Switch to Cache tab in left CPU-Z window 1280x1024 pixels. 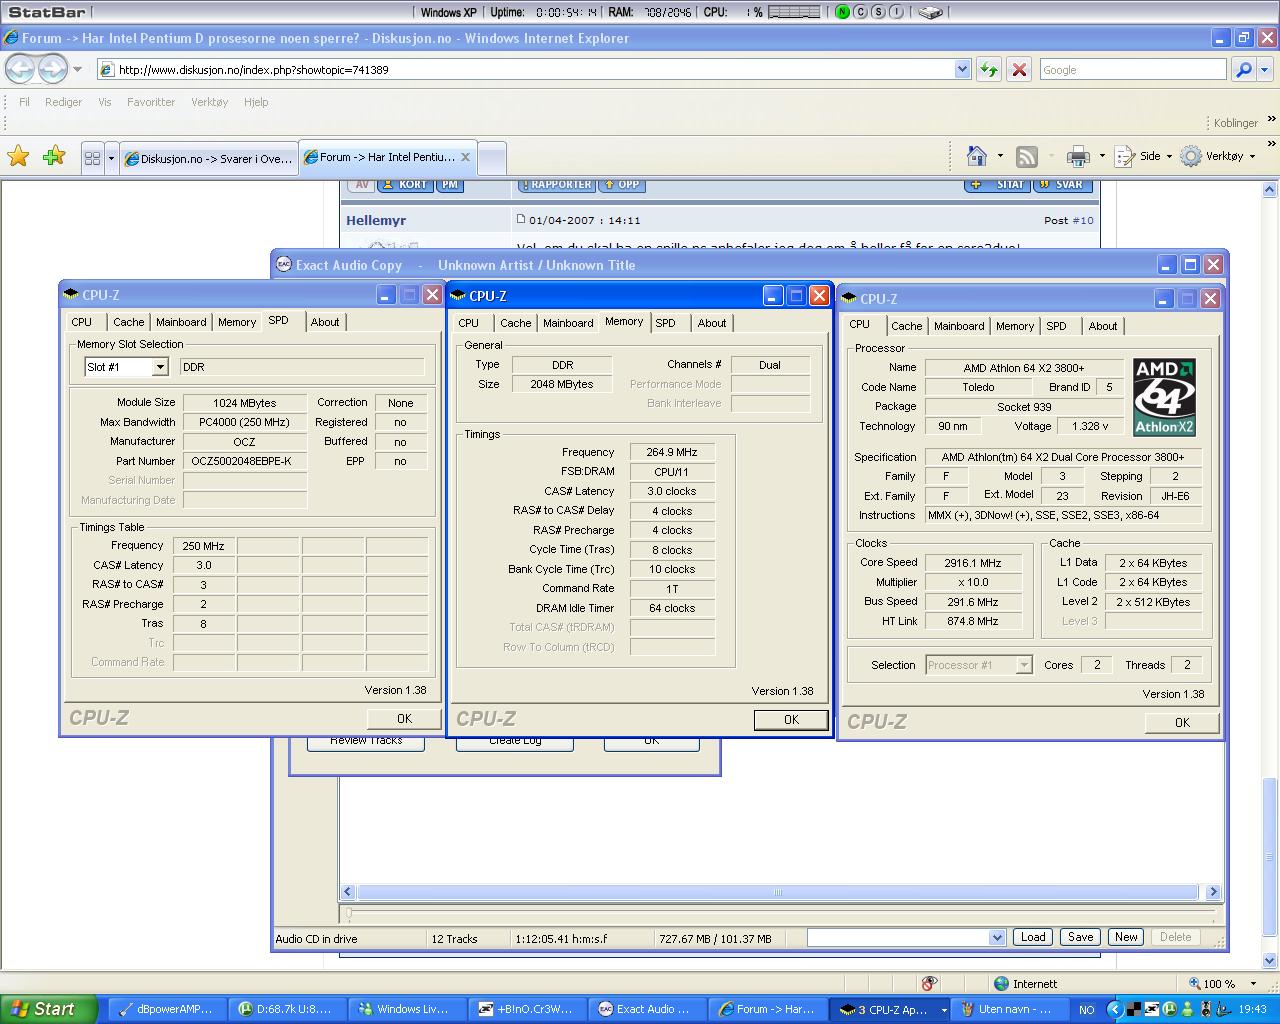click(x=128, y=322)
